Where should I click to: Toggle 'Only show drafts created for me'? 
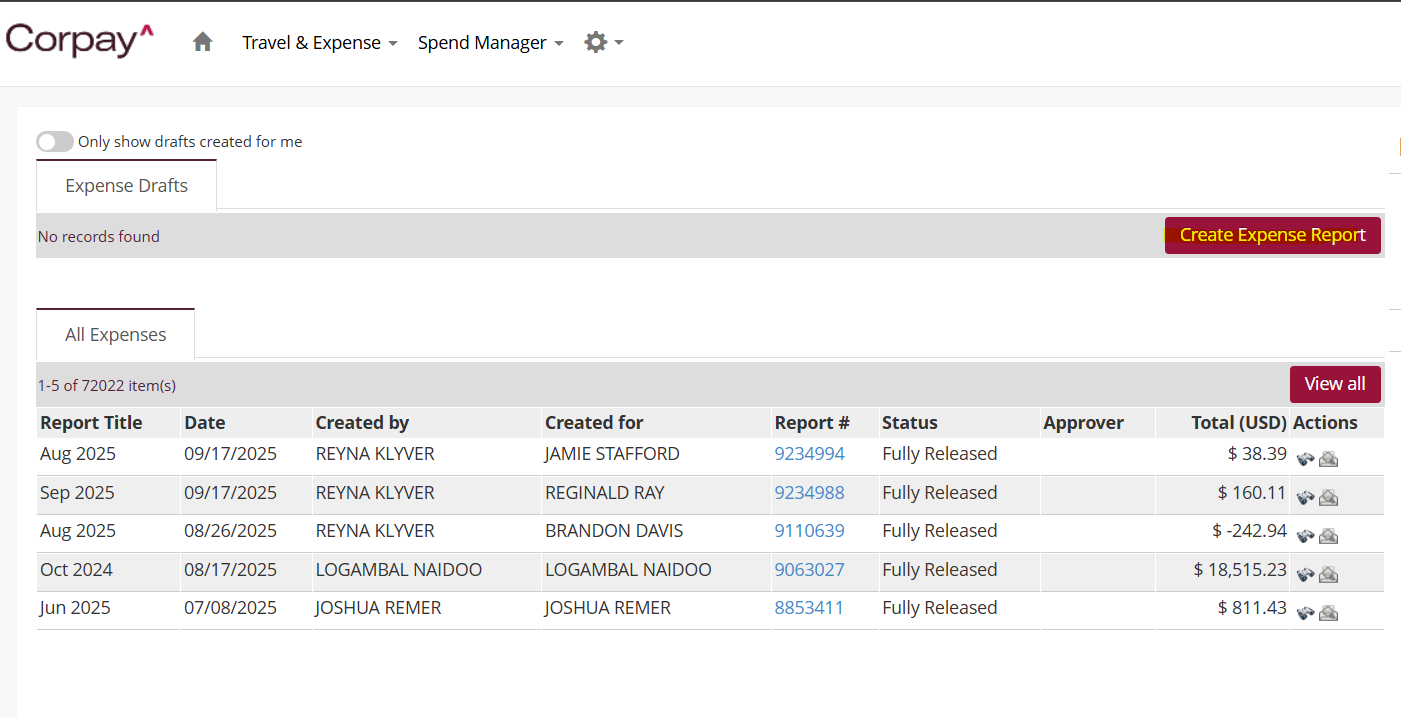click(x=55, y=142)
